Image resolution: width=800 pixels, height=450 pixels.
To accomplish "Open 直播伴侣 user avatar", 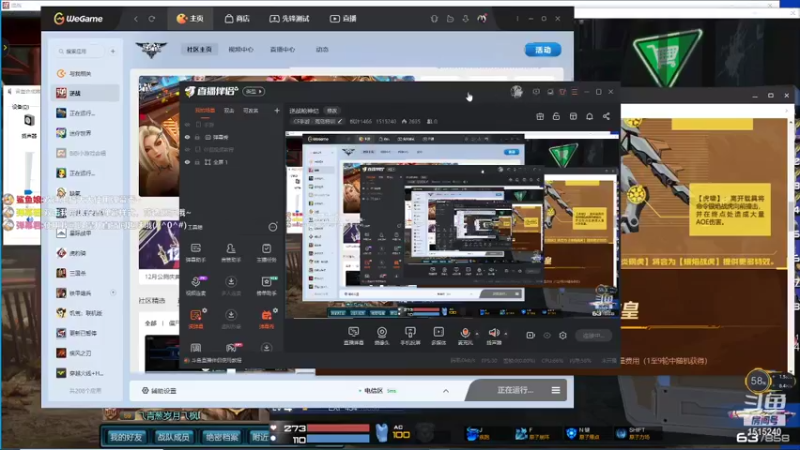I will point(516,91).
